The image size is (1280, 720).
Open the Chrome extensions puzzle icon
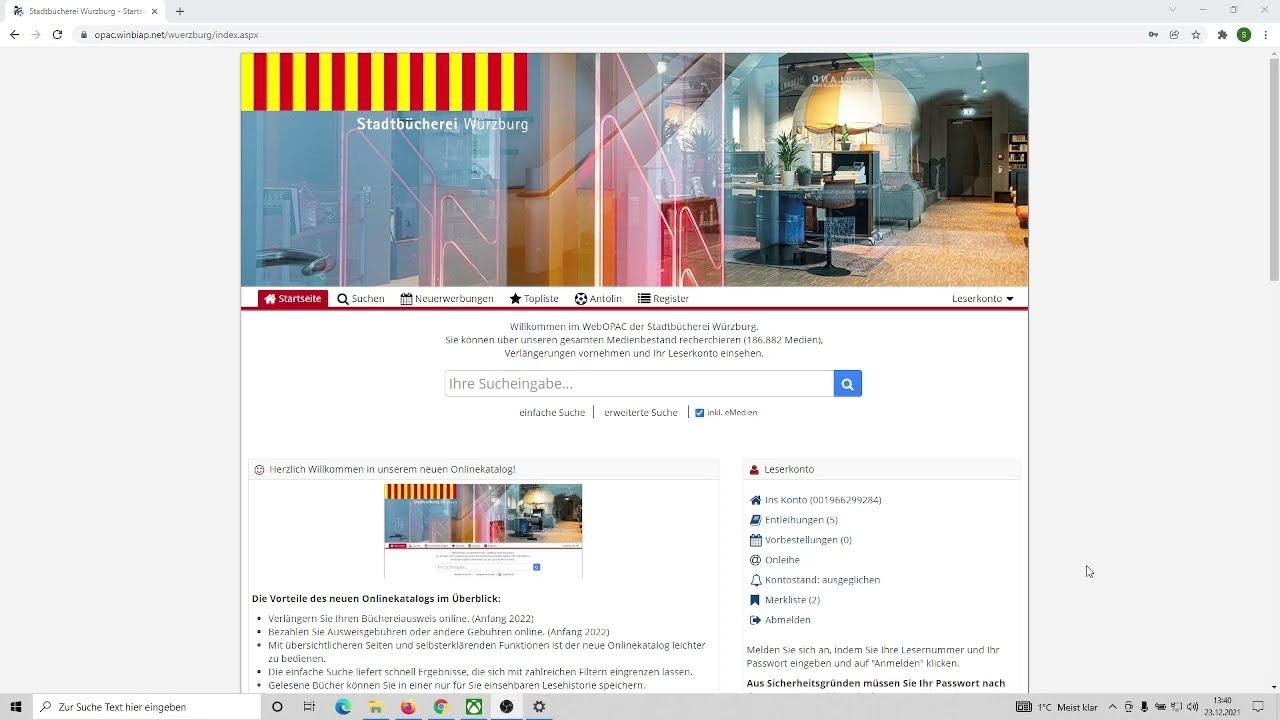click(1222, 35)
